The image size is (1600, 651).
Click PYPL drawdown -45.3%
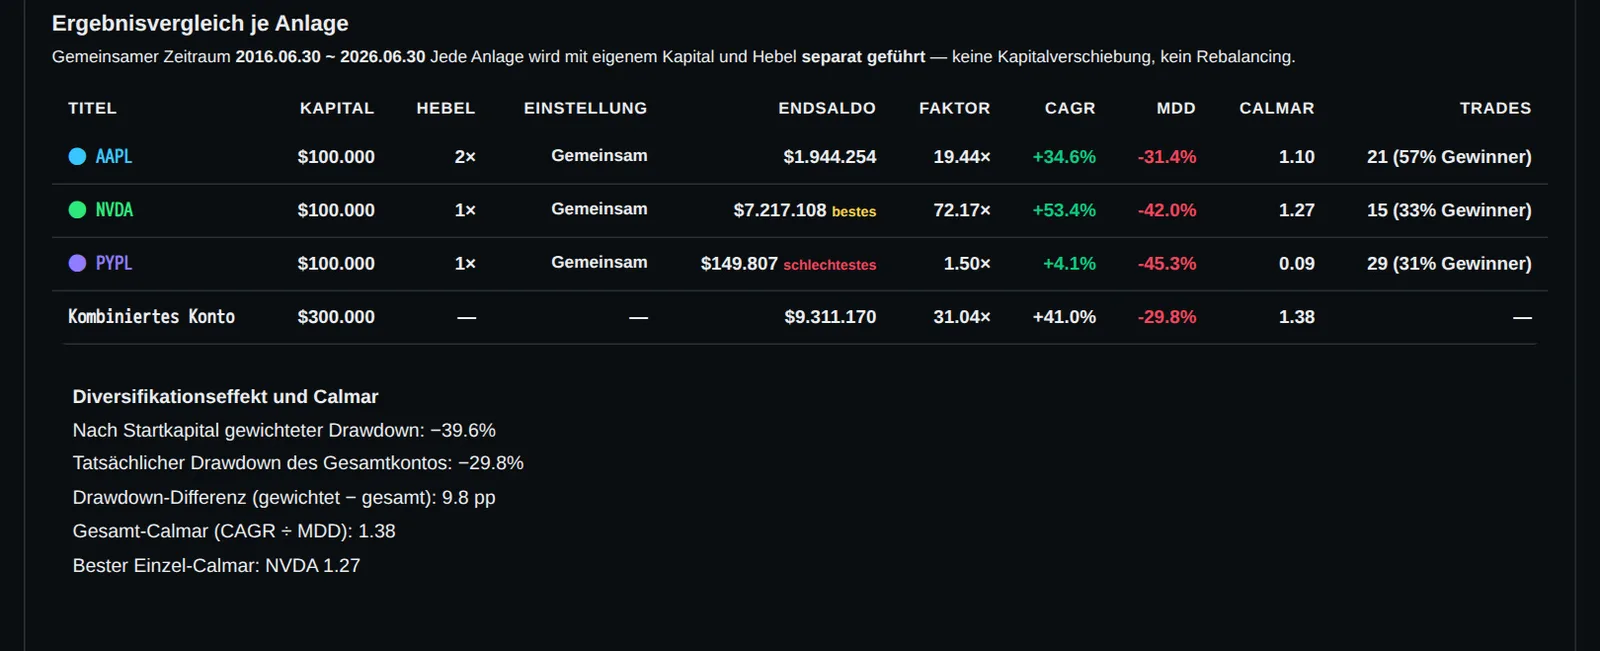[1167, 264]
